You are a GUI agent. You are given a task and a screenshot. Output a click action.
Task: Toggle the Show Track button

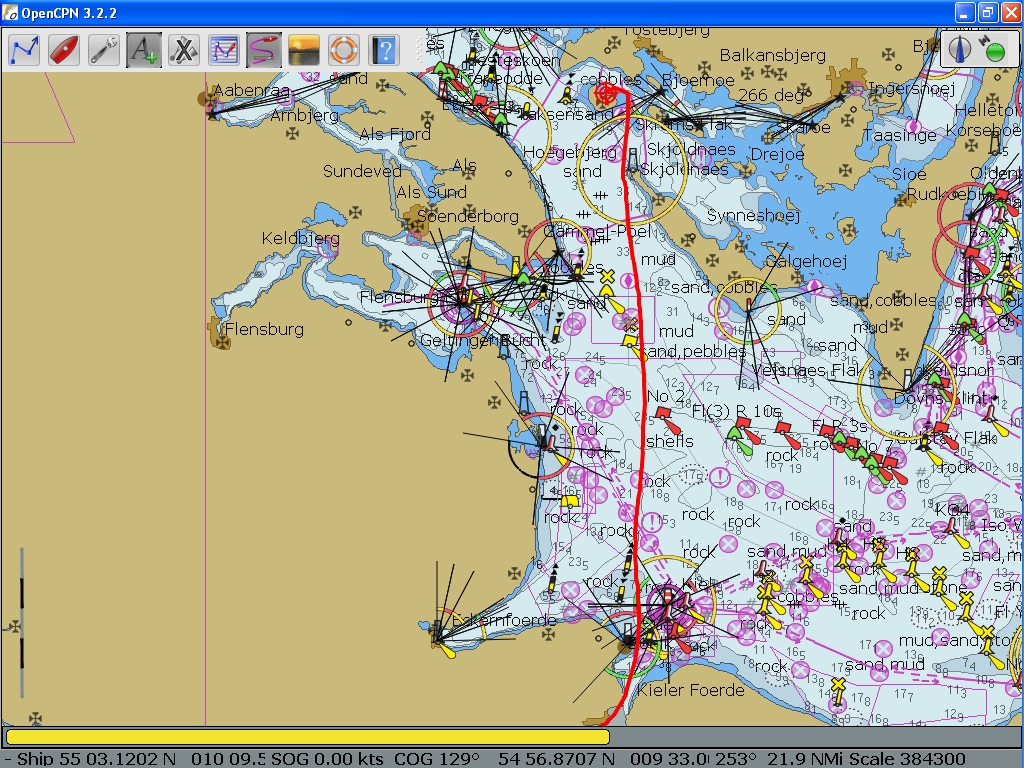(x=264, y=49)
